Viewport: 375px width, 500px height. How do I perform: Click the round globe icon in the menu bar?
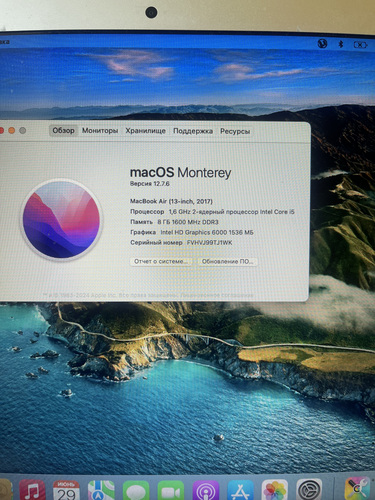click(x=322, y=43)
